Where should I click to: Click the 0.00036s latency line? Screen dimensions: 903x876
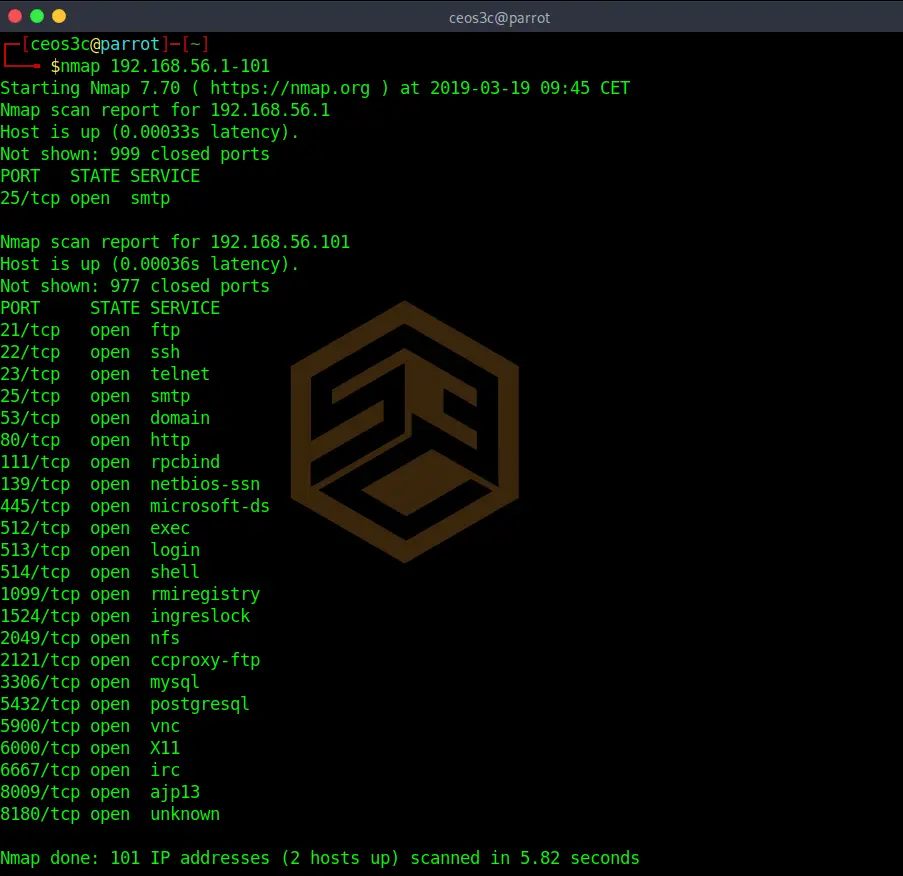tap(150, 264)
